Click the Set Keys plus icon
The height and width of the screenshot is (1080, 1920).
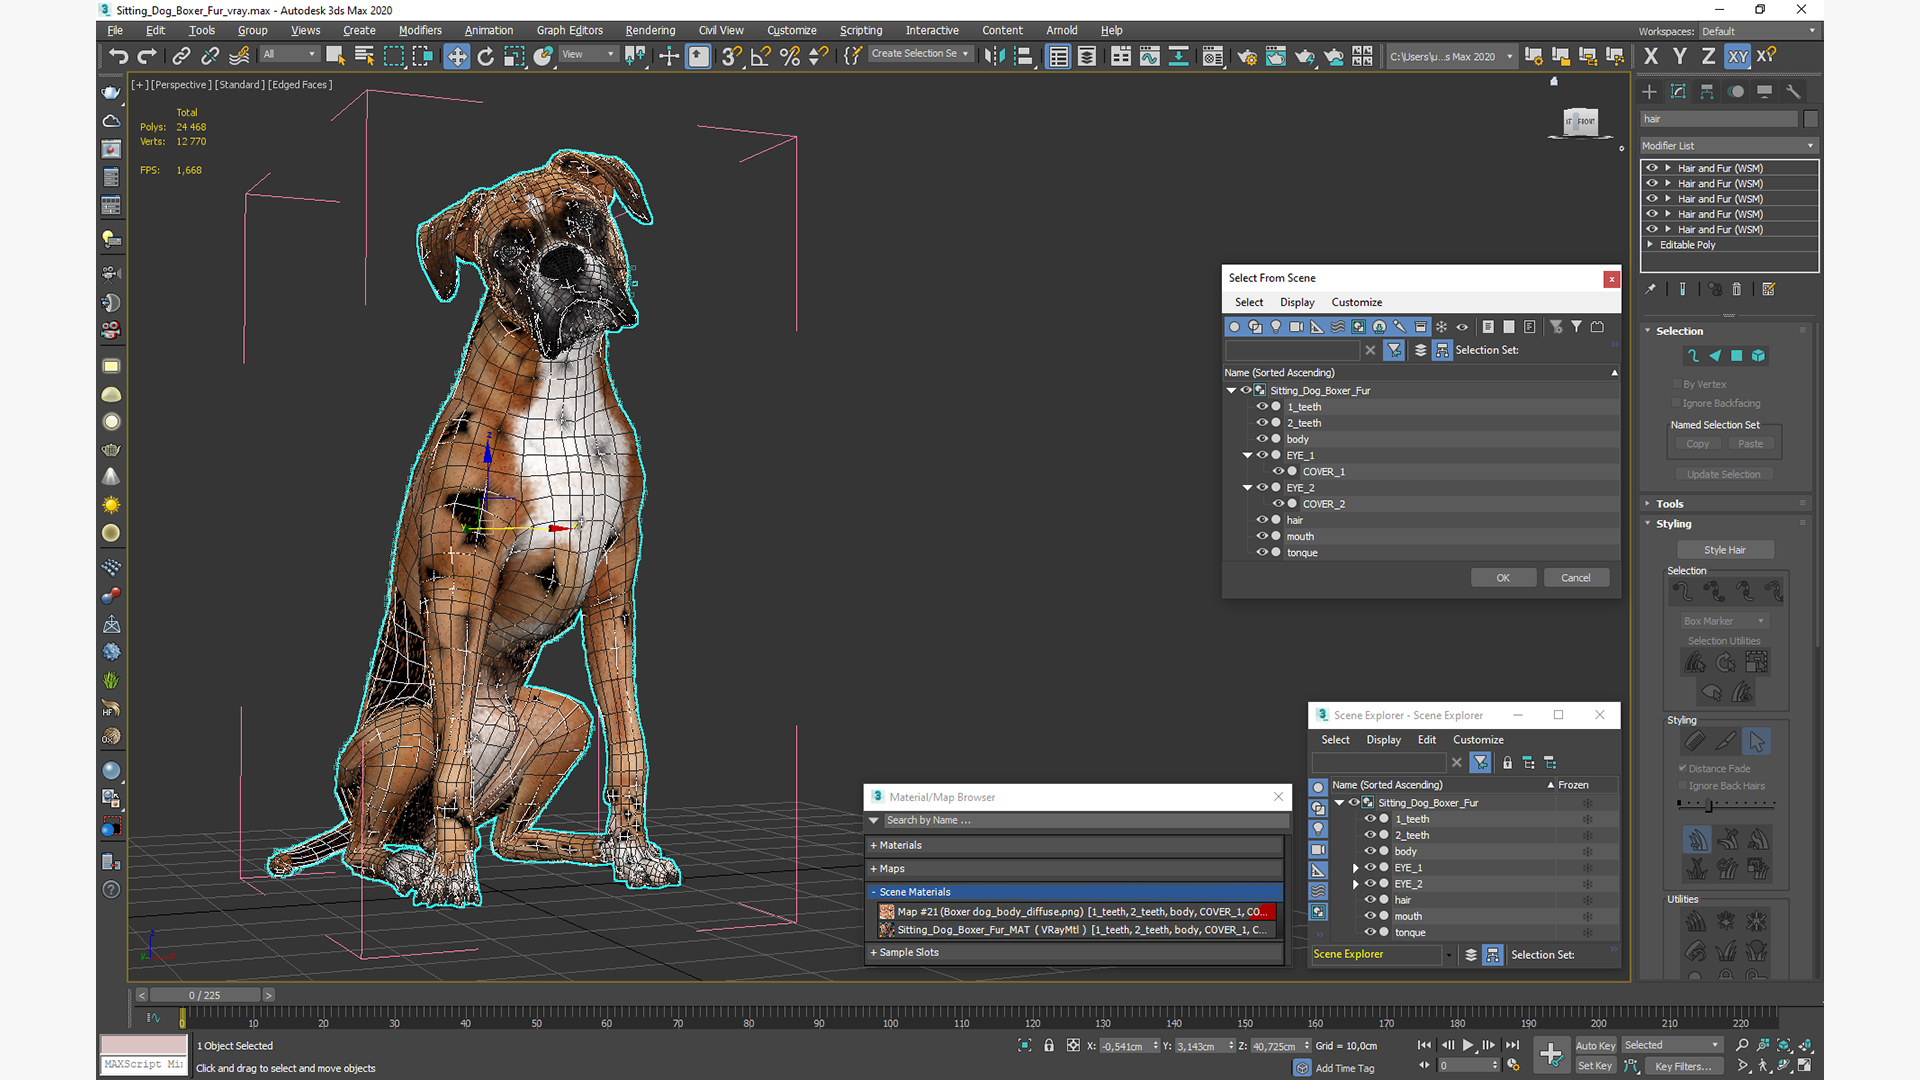(x=1551, y=1054)
